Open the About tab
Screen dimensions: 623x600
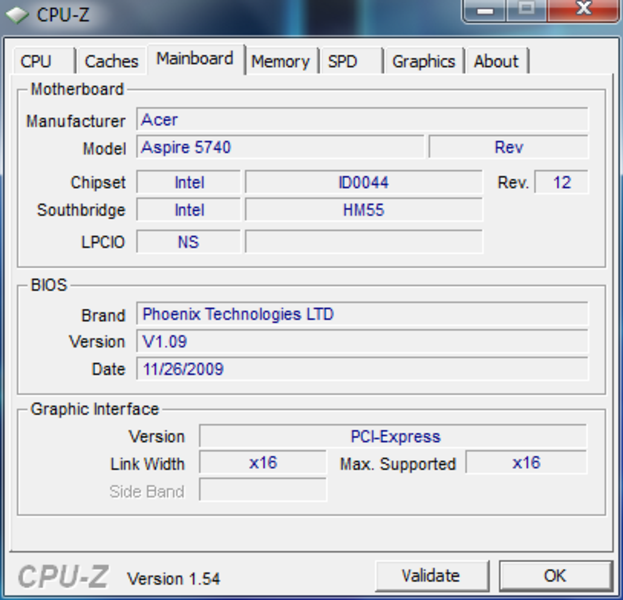[497, 61]
